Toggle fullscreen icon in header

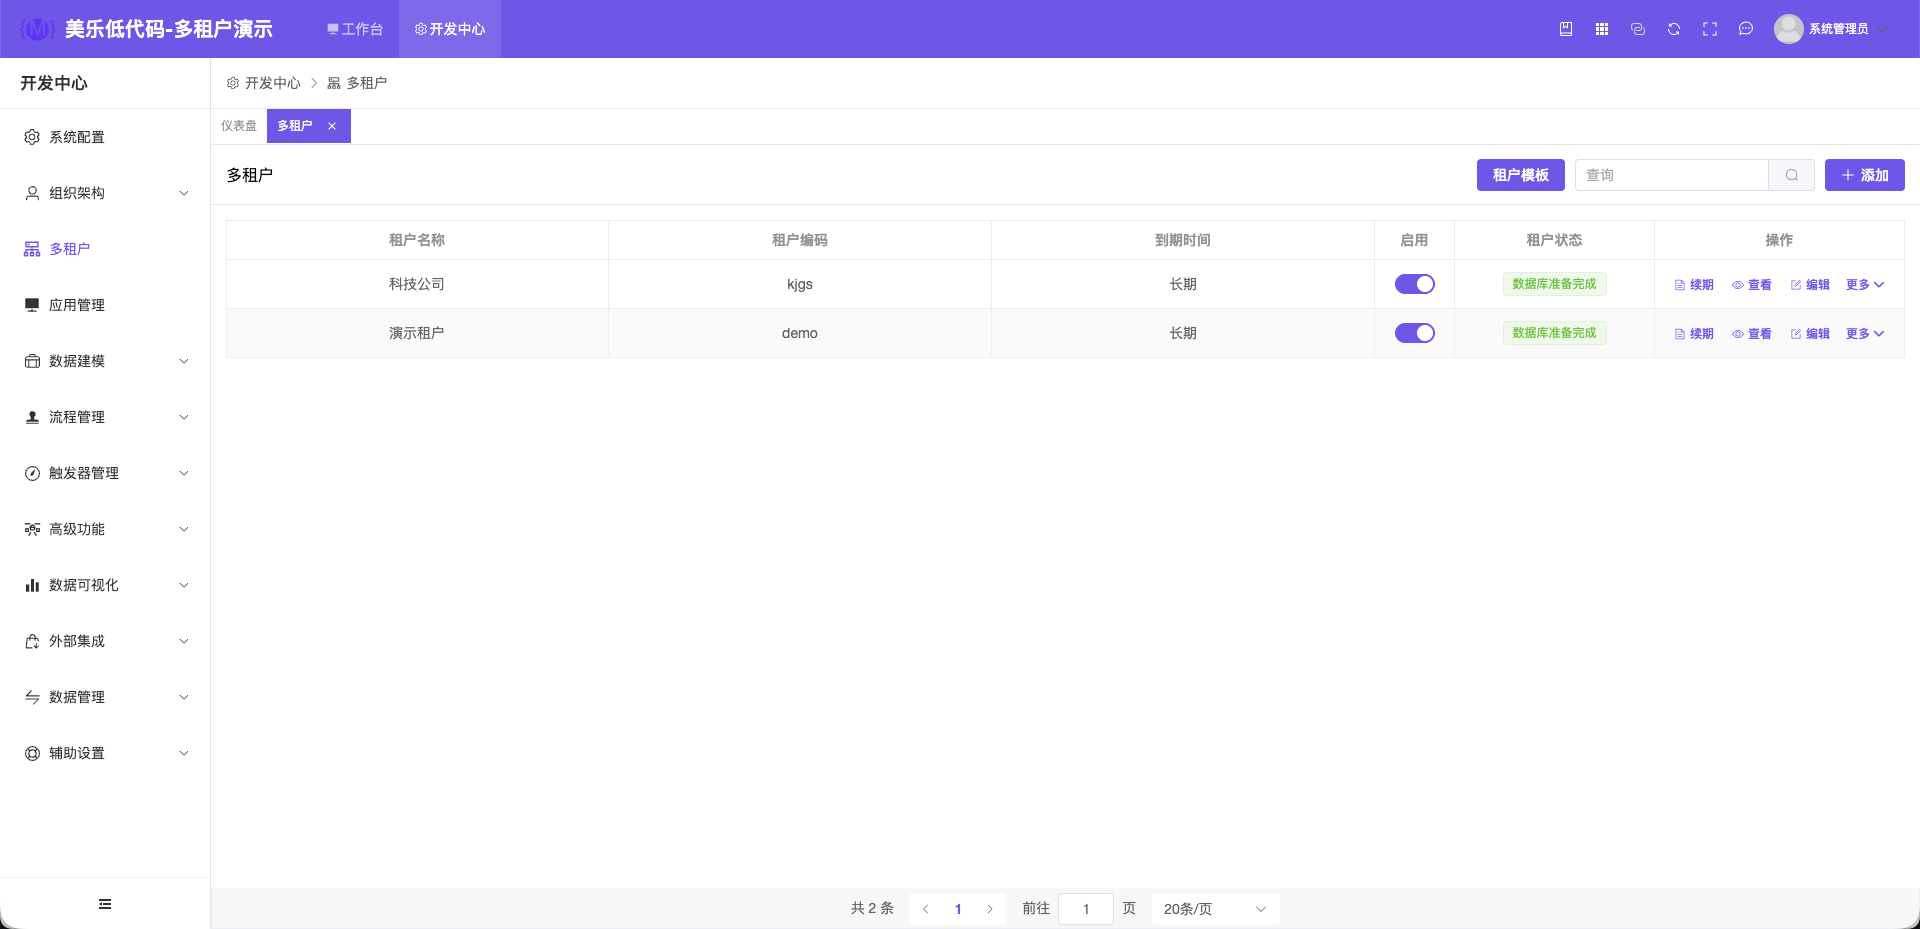point(1710,29)
